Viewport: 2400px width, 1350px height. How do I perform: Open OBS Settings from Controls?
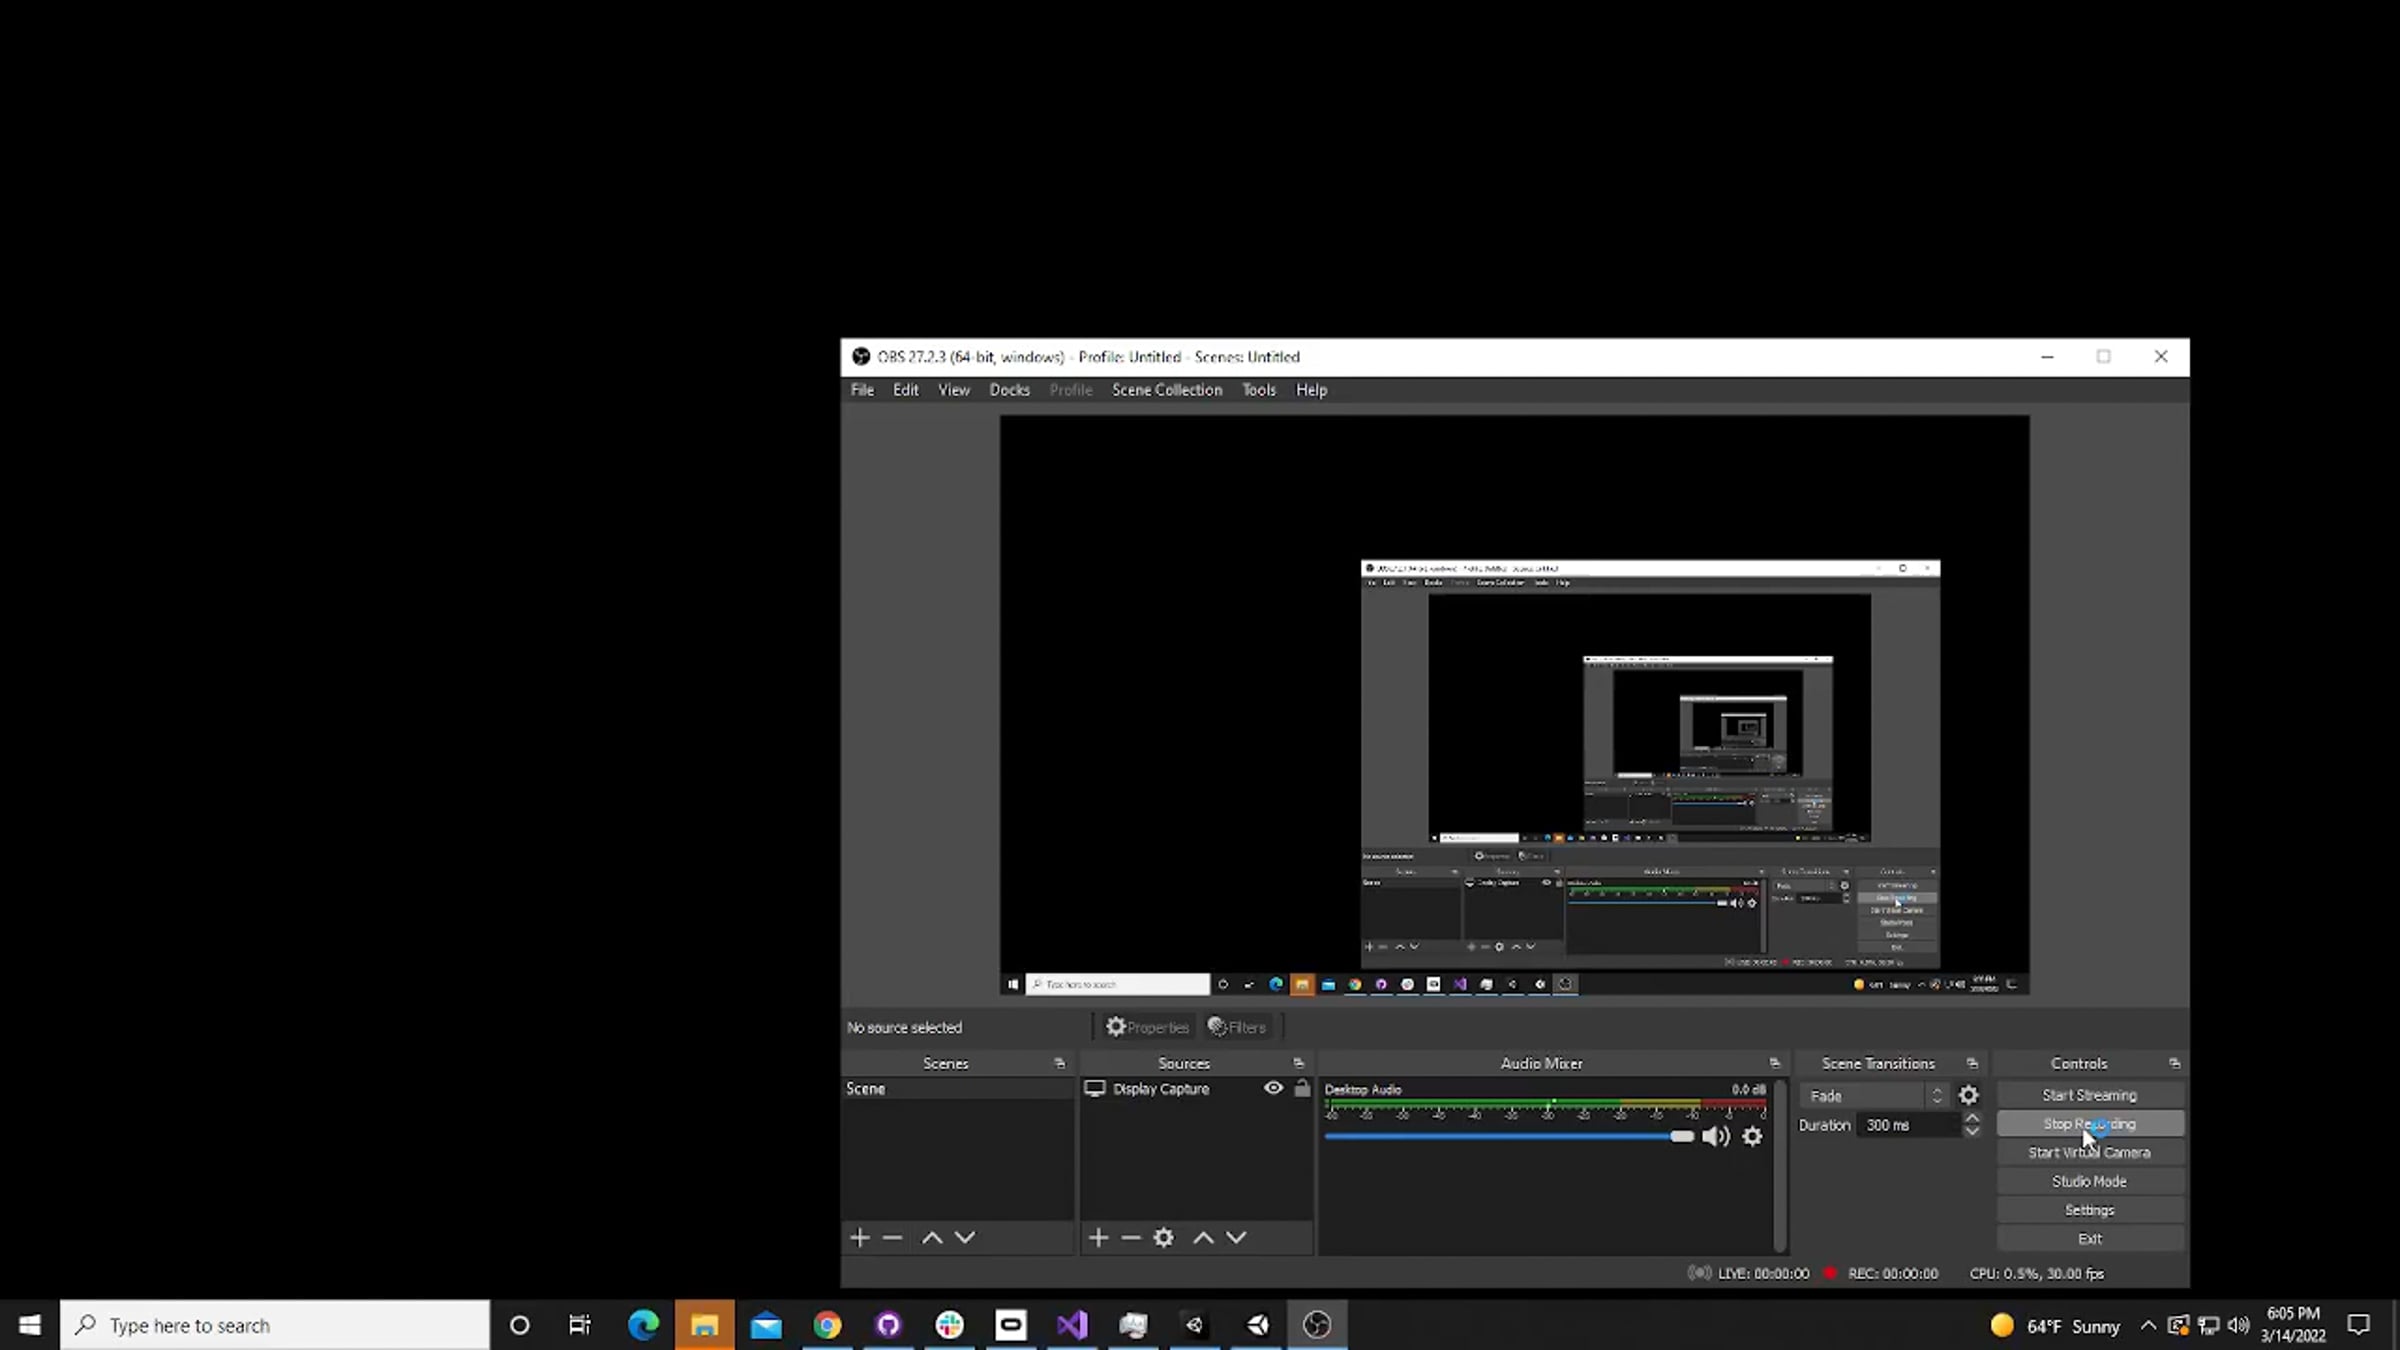(2090, 1210)
